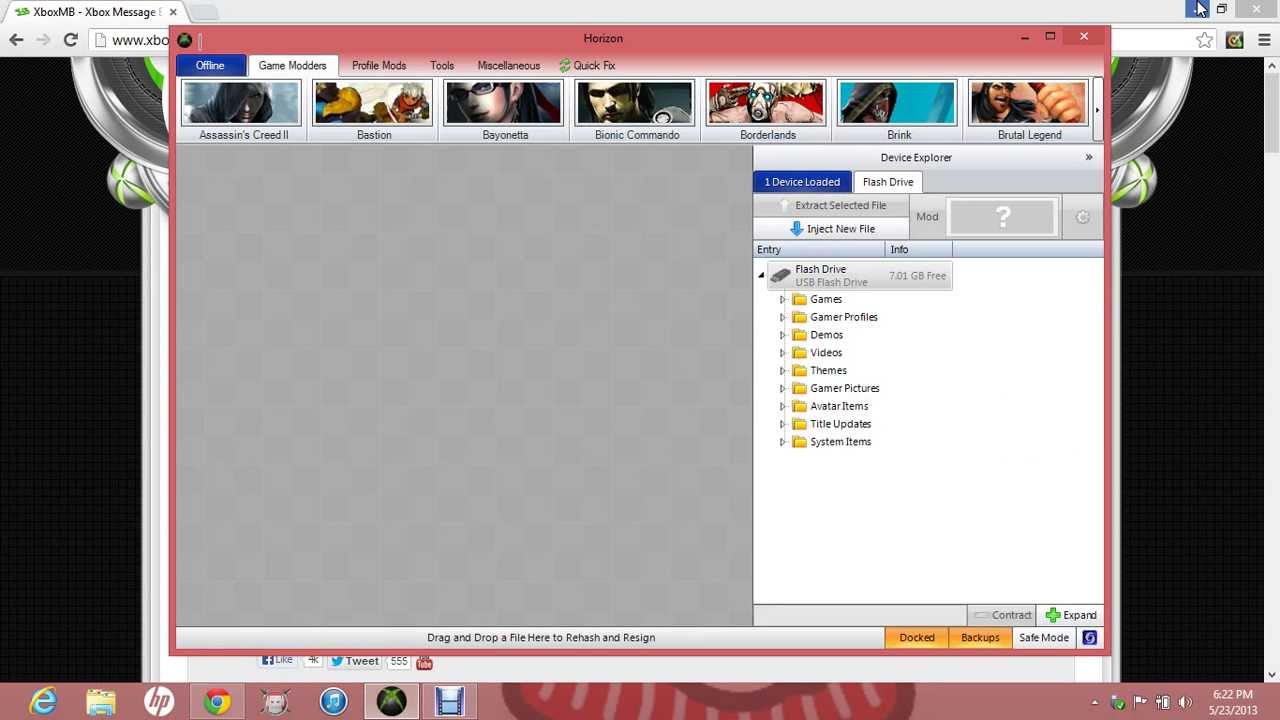The image size is (1280, 720).
Task: Click the Offline status button
Action: tap(210, 65)
